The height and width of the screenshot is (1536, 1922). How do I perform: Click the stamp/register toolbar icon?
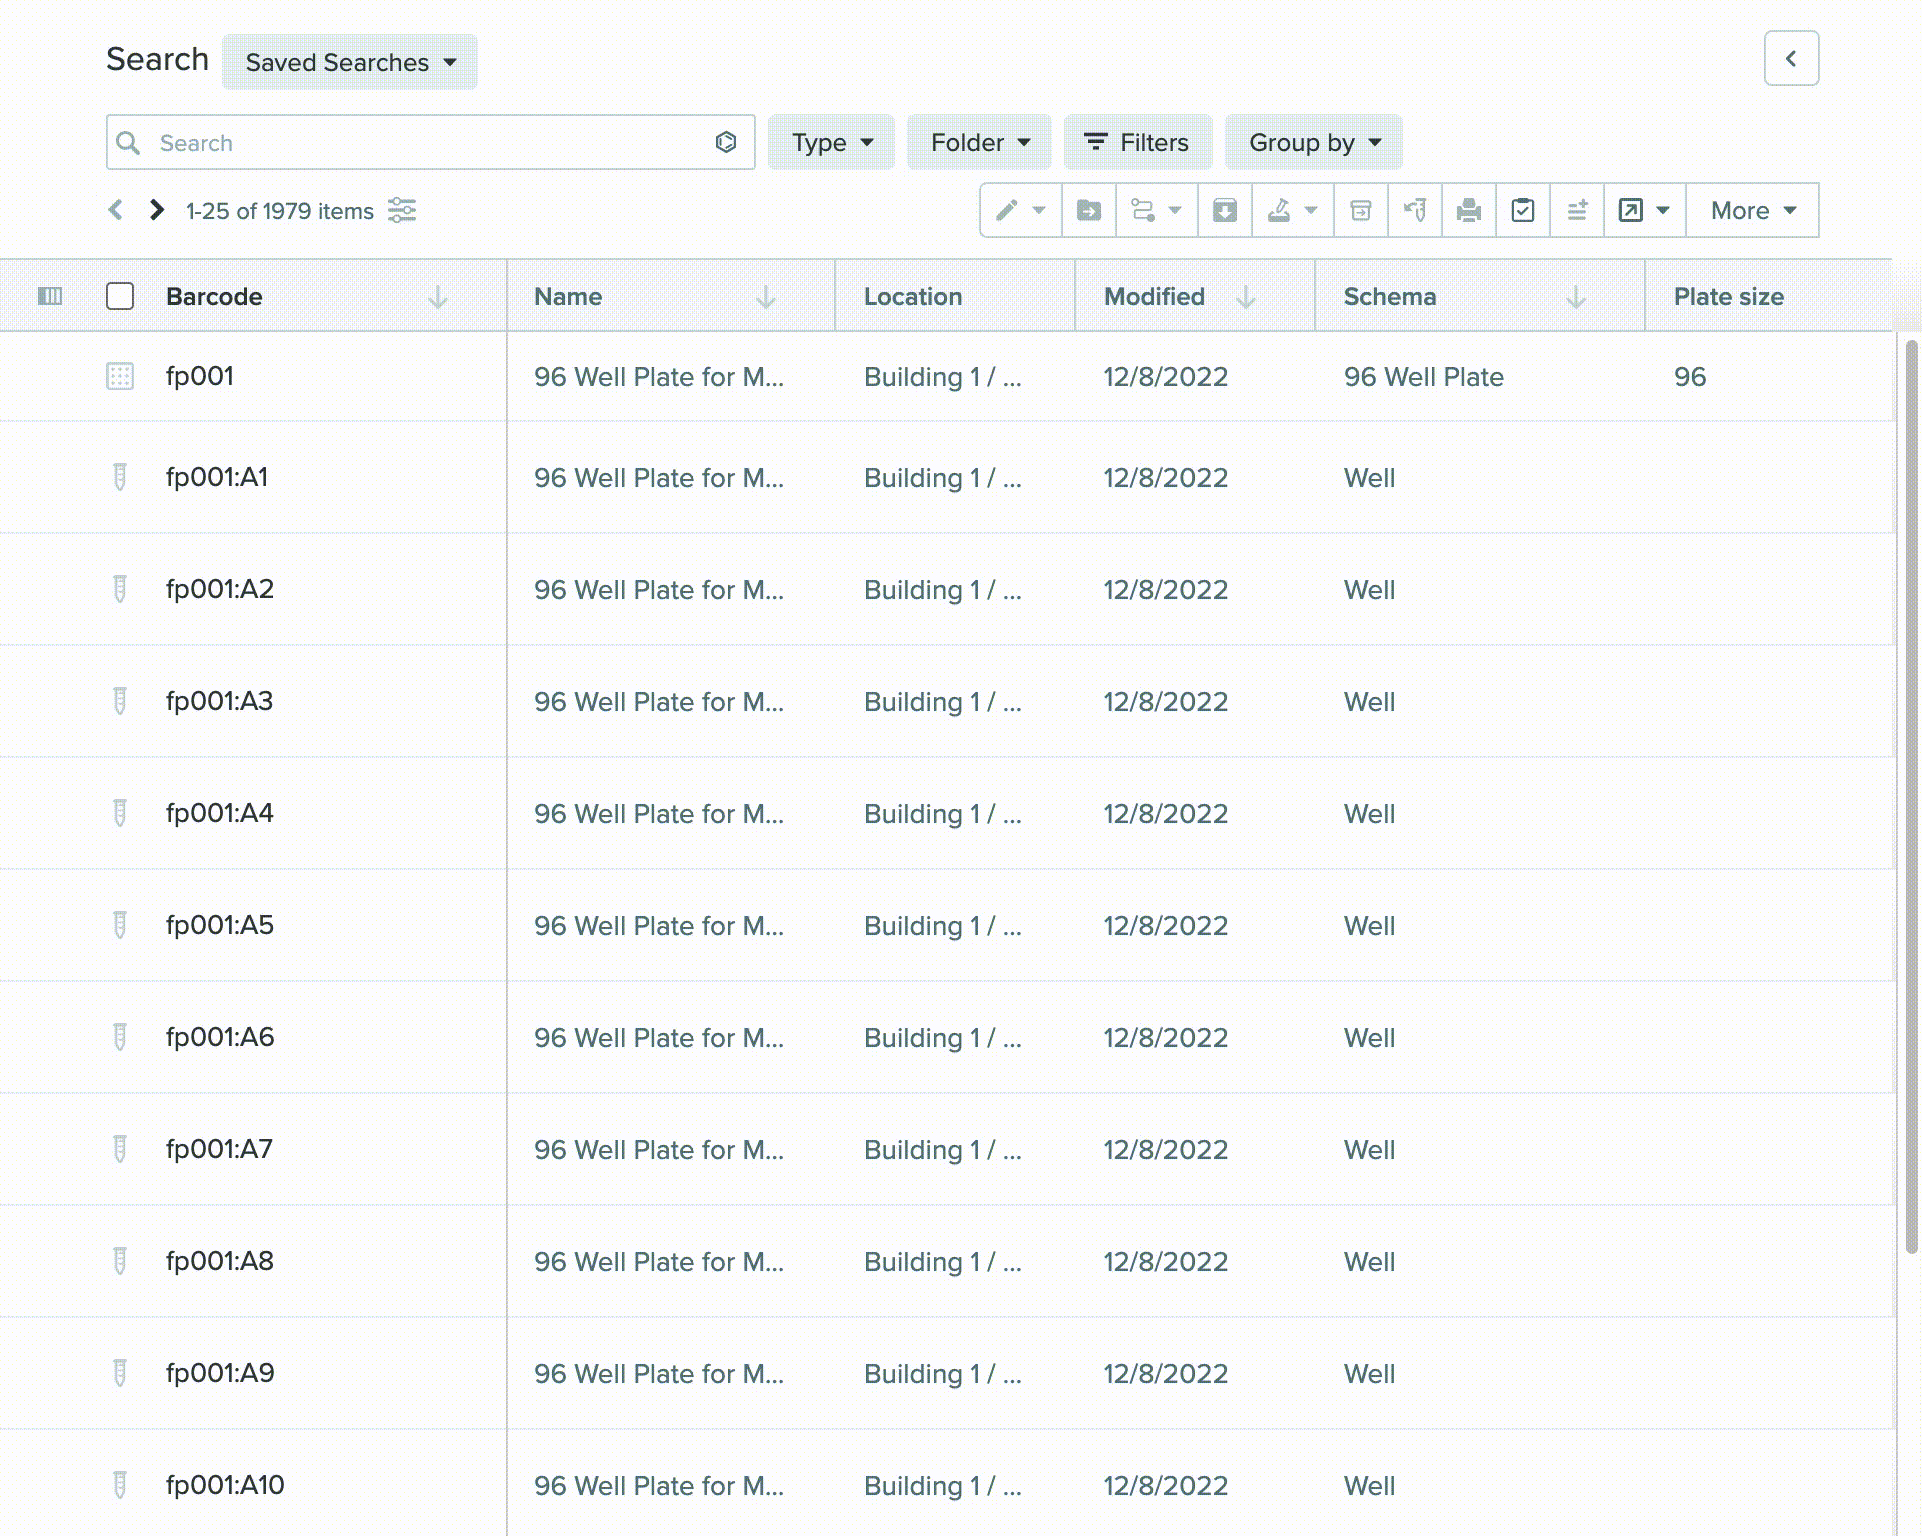[1279, 210]
